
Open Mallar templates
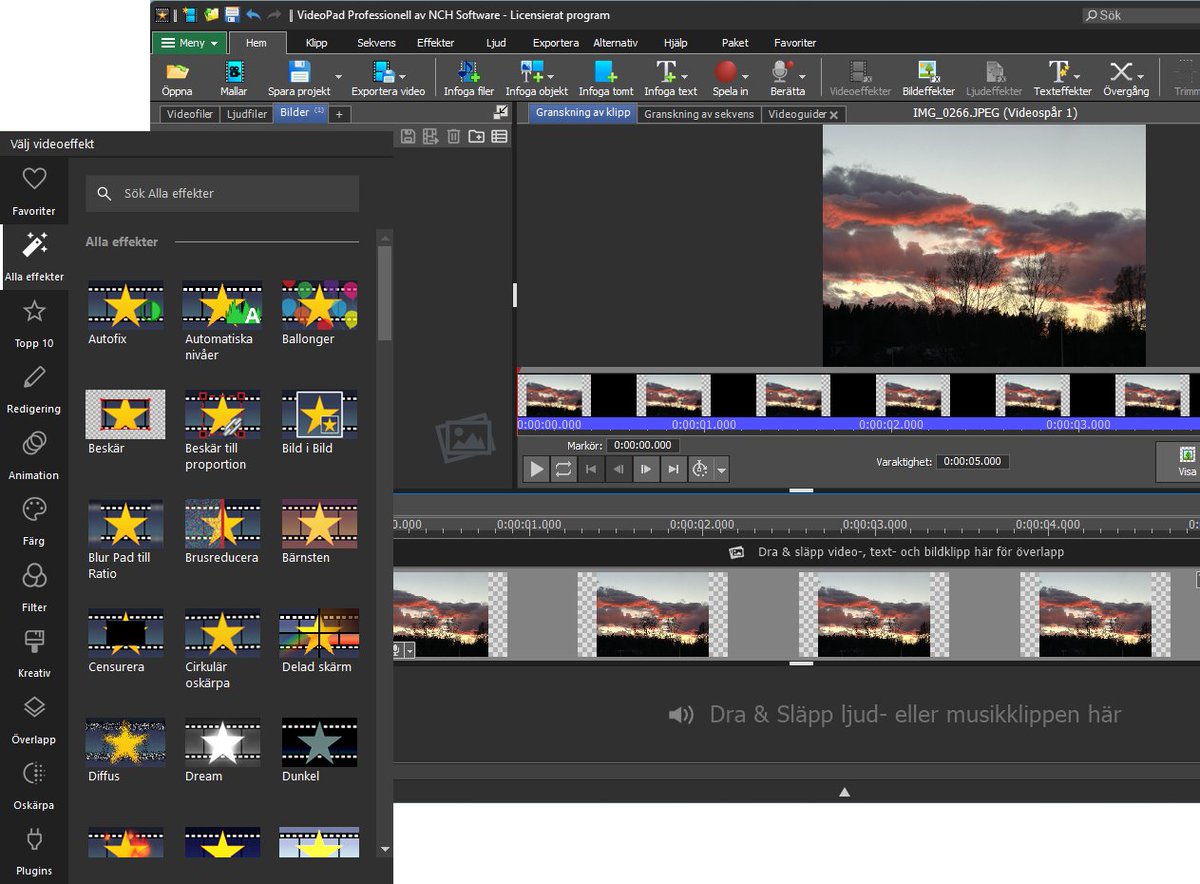pos(234,72)
